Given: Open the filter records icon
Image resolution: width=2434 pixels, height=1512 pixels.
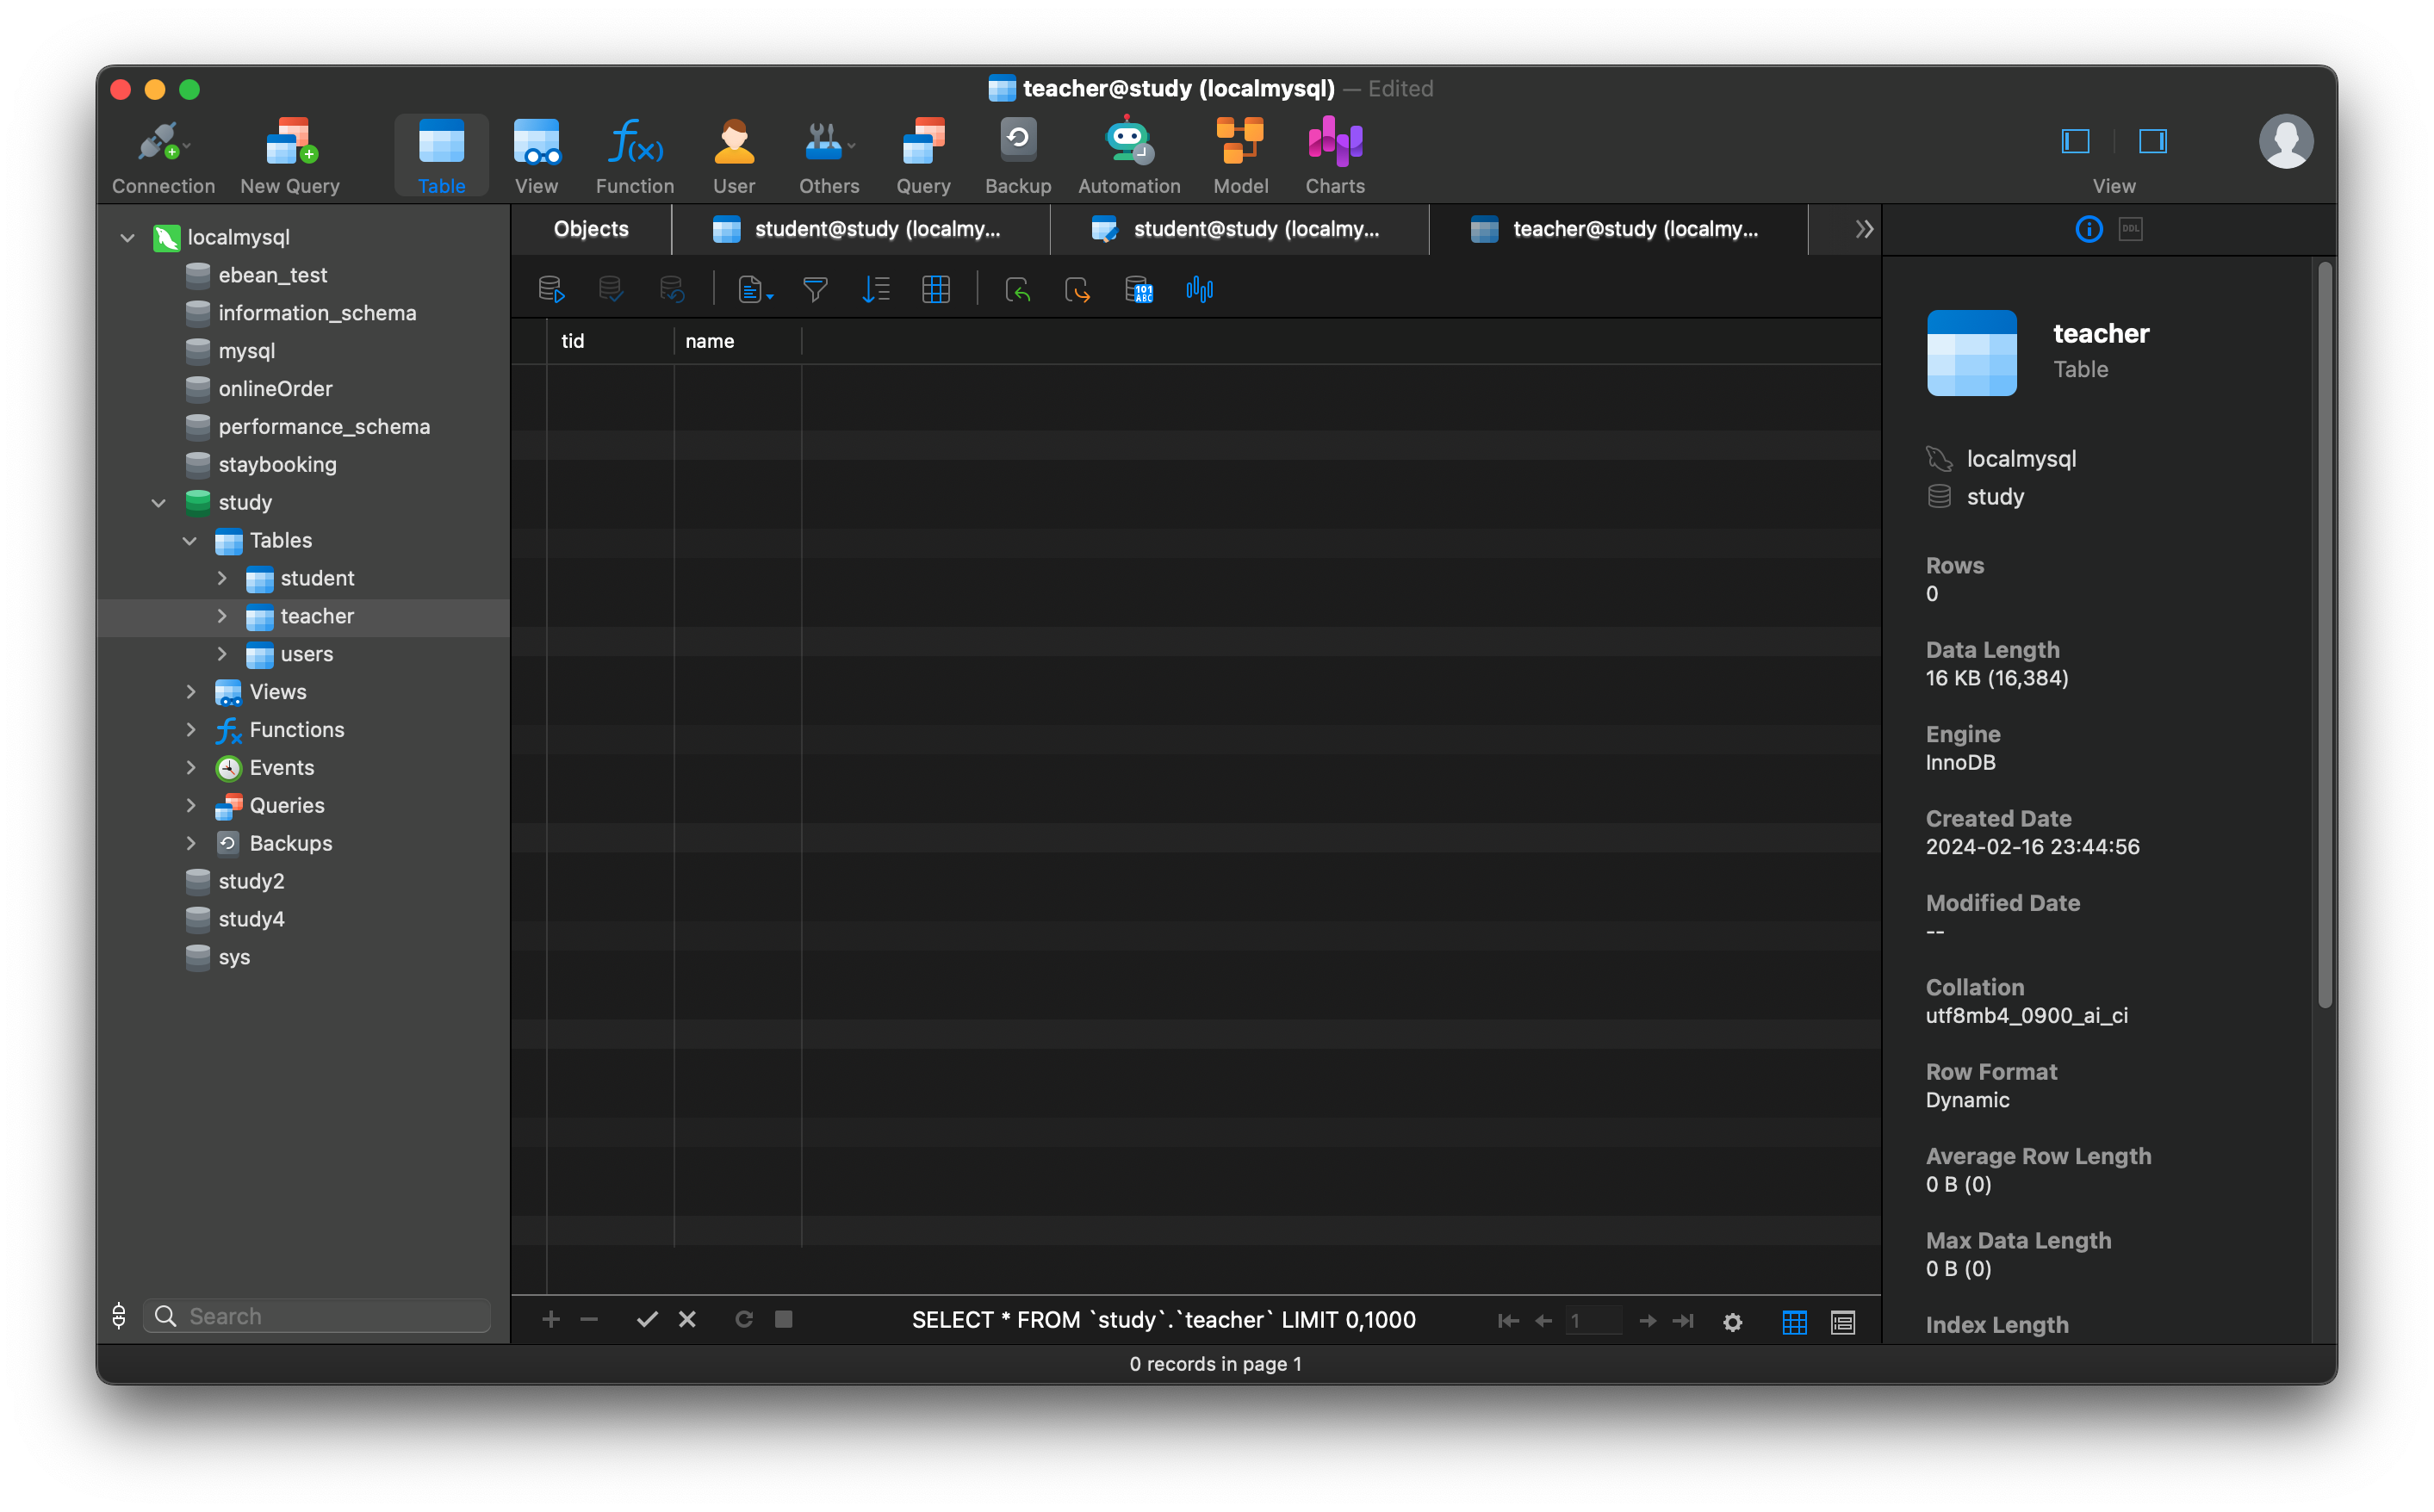Looking at the screenshot, I should click(815, 289).
